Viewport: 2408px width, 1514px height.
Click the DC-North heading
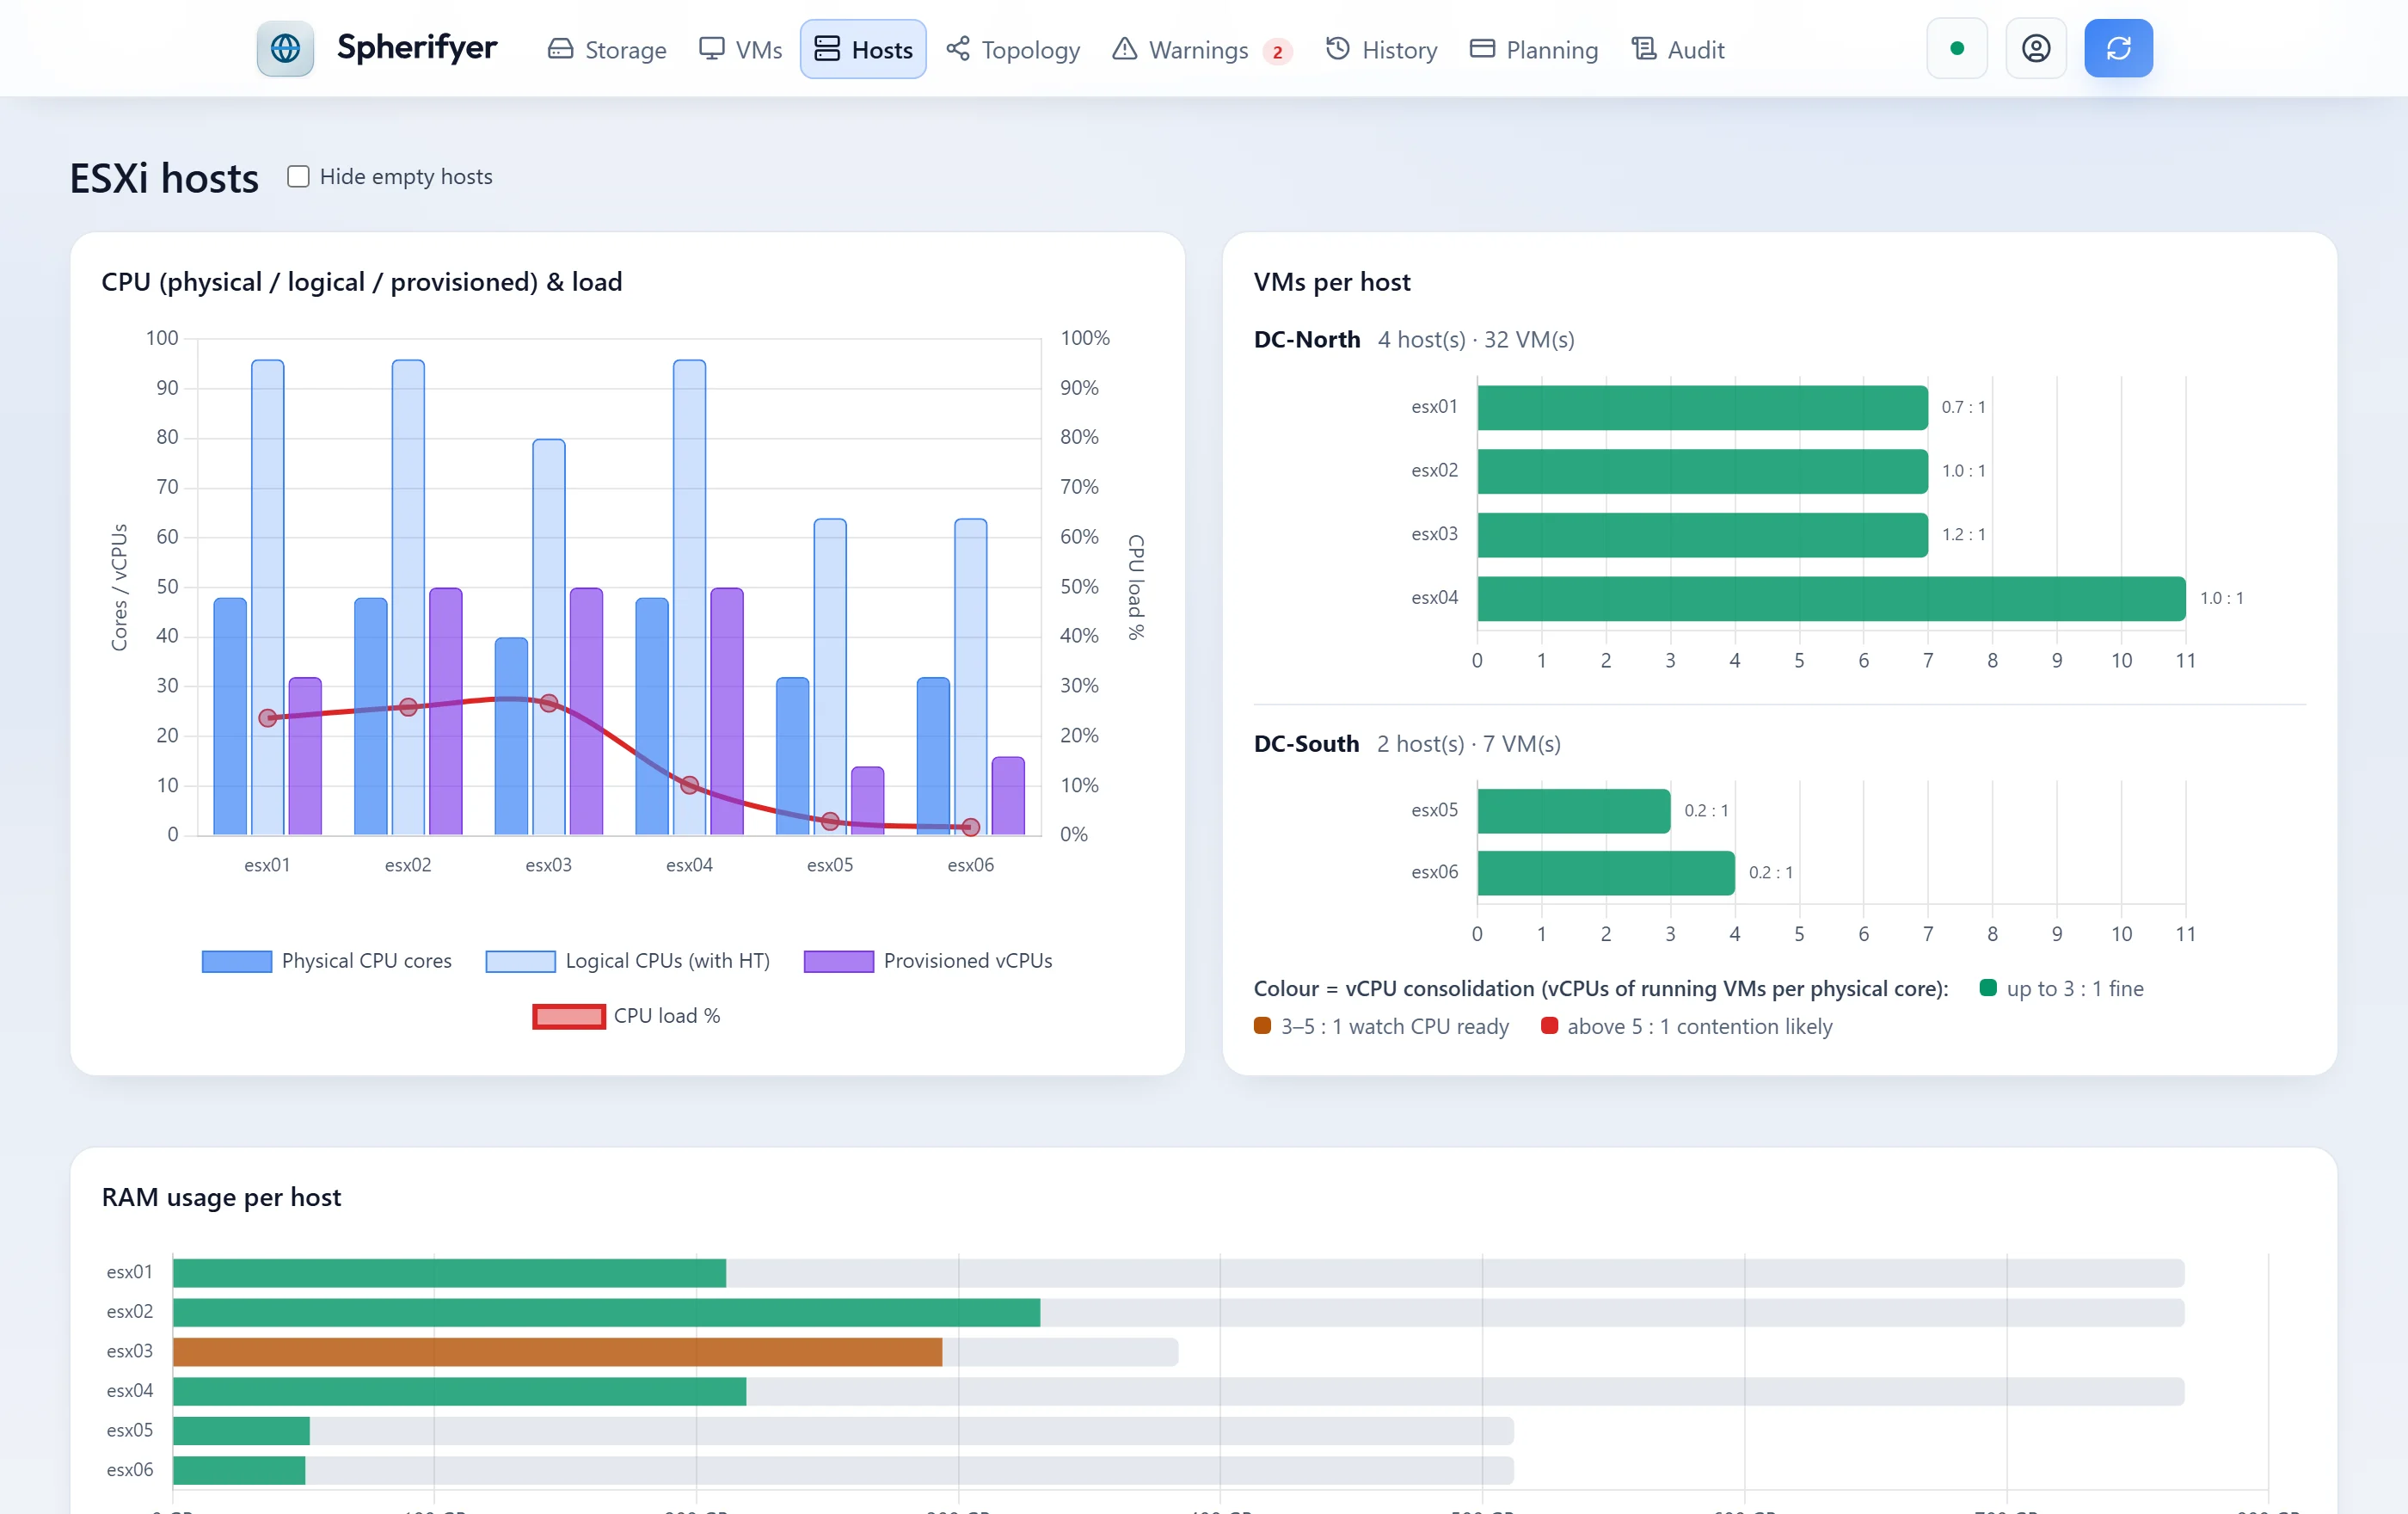(1307, 340)
